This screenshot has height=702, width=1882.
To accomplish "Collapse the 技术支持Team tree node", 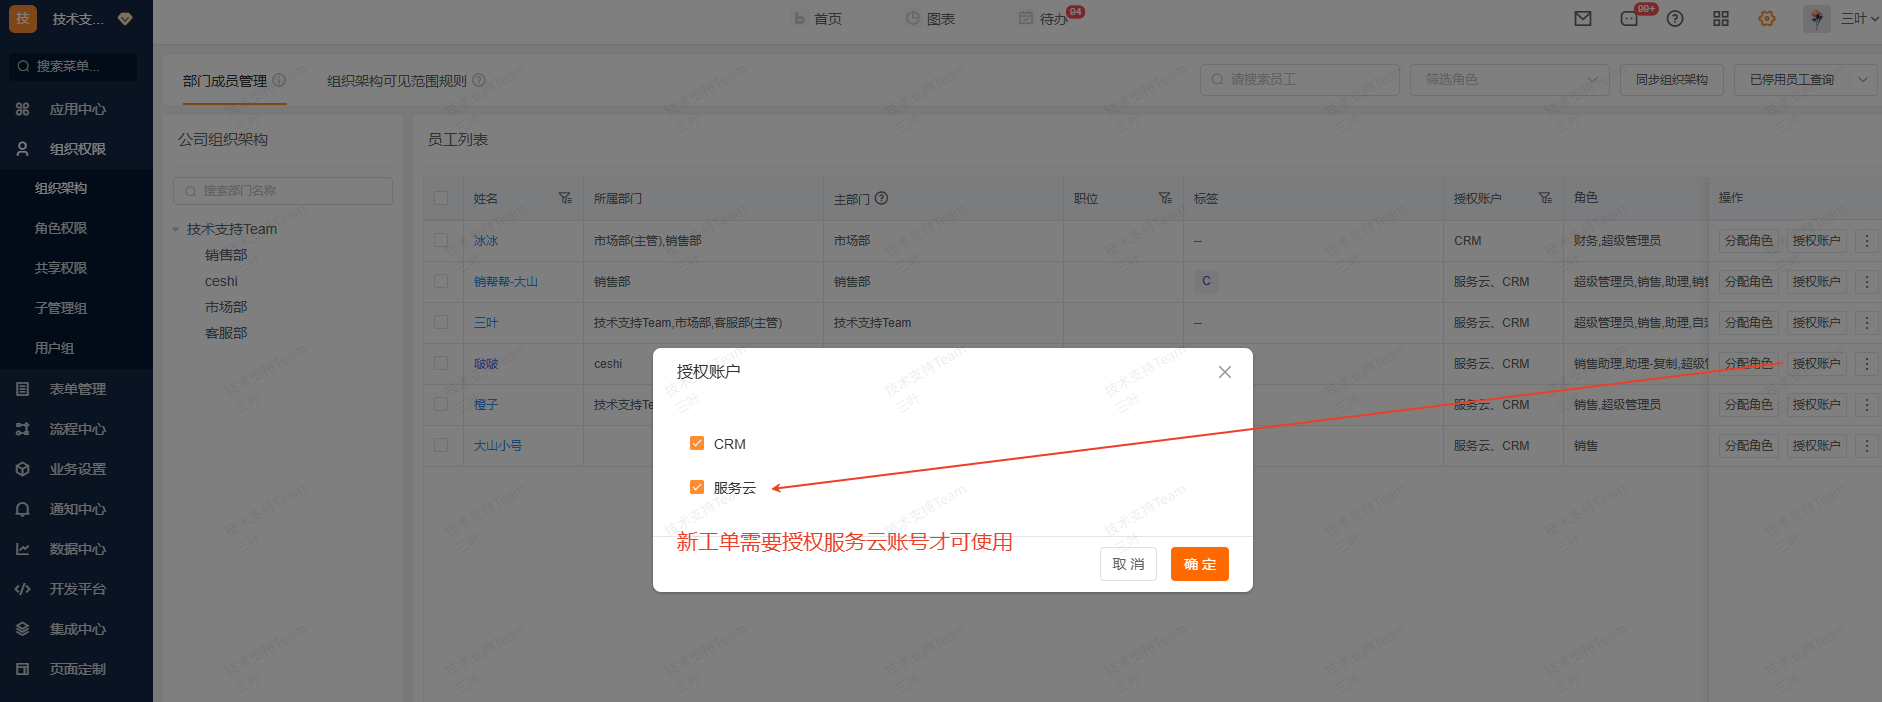I will (x=176, y=229).
